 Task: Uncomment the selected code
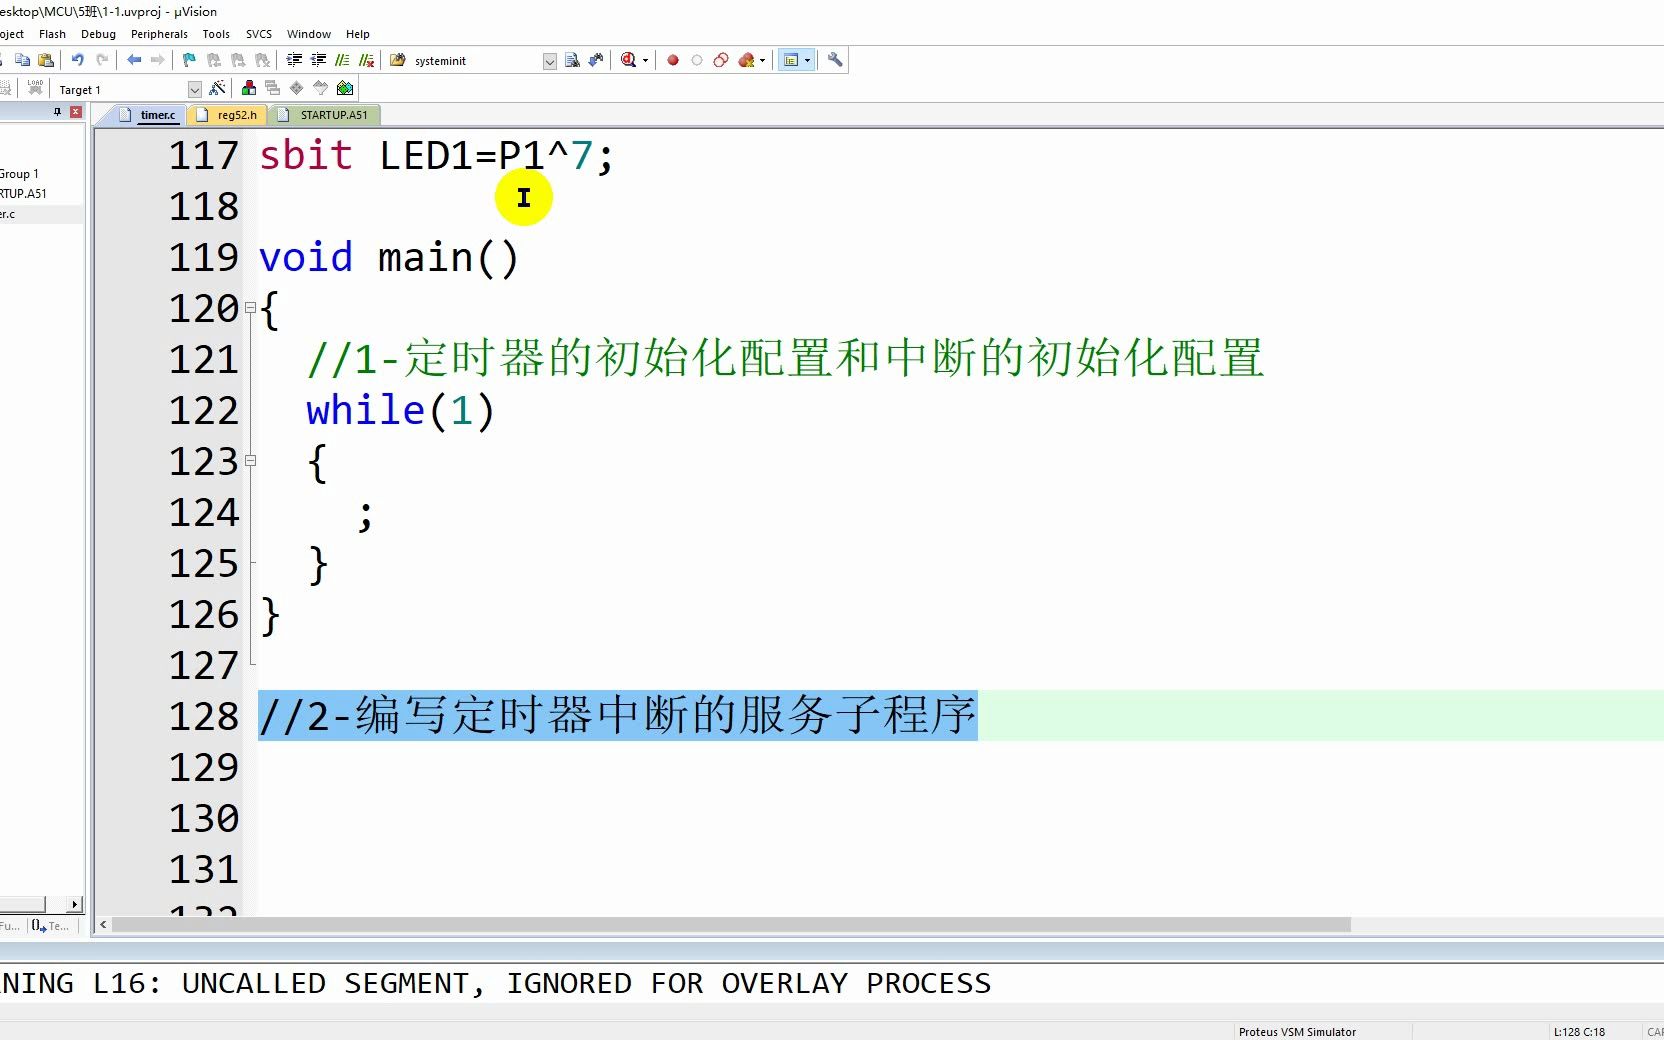[367, 60]
